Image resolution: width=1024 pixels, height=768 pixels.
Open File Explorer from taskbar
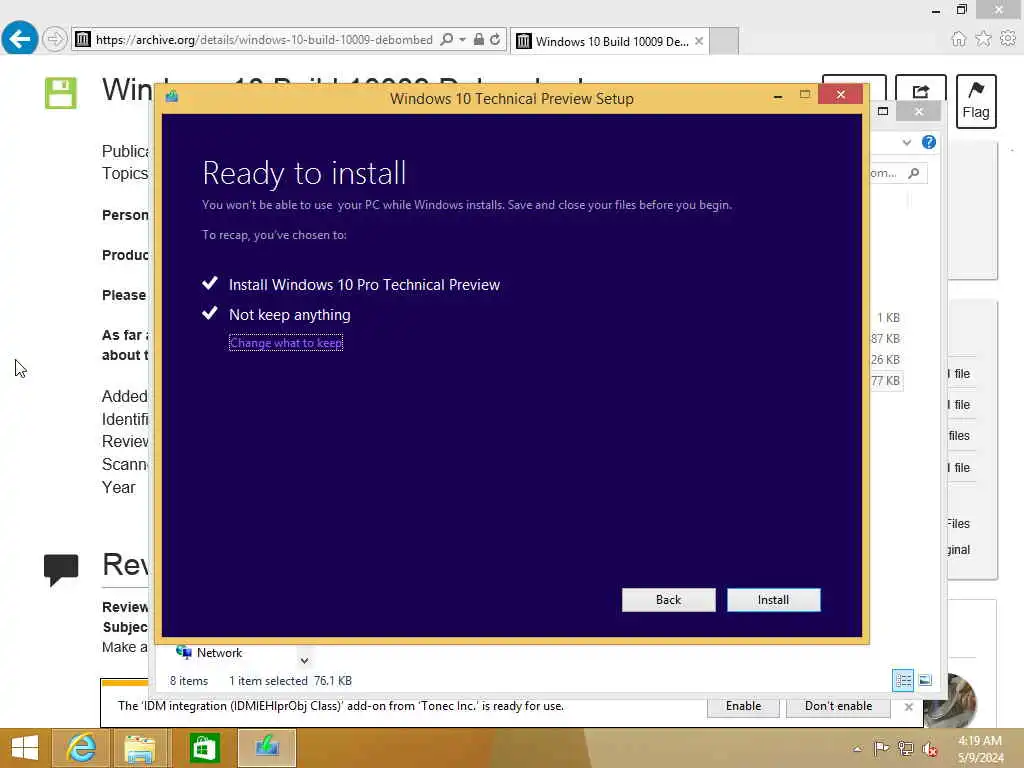click(x=140, y=748)
